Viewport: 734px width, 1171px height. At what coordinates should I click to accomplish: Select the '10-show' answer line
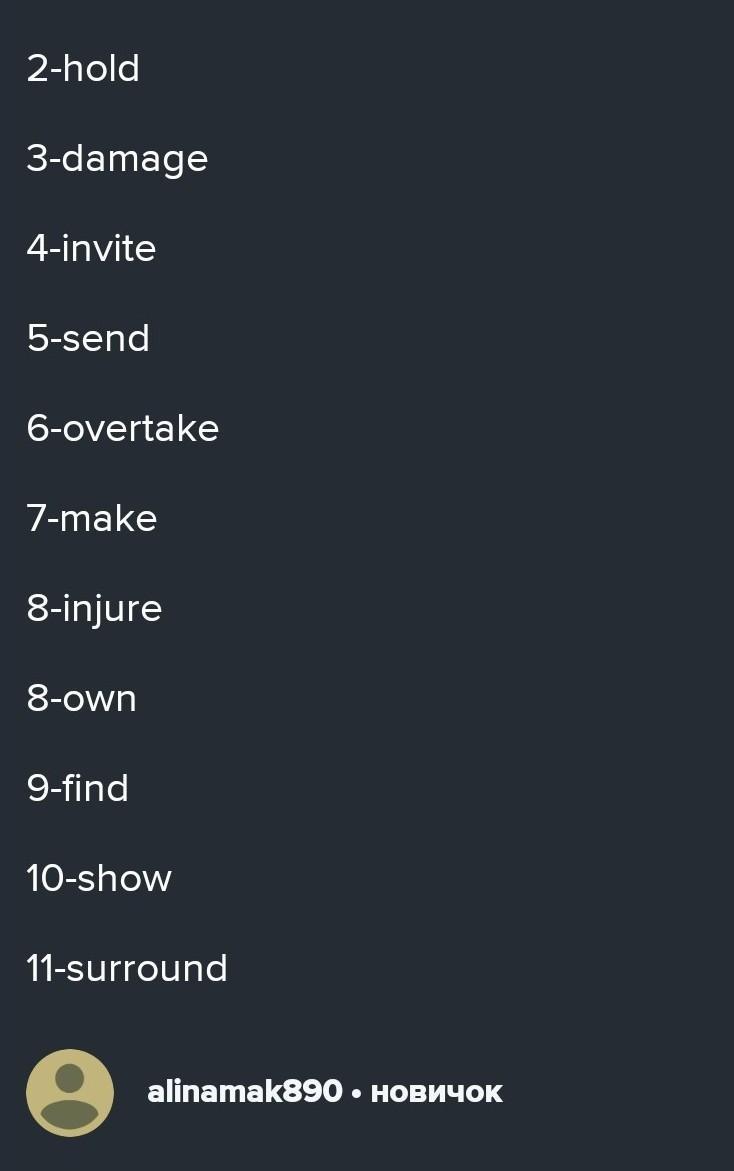[x=99, y=879]
